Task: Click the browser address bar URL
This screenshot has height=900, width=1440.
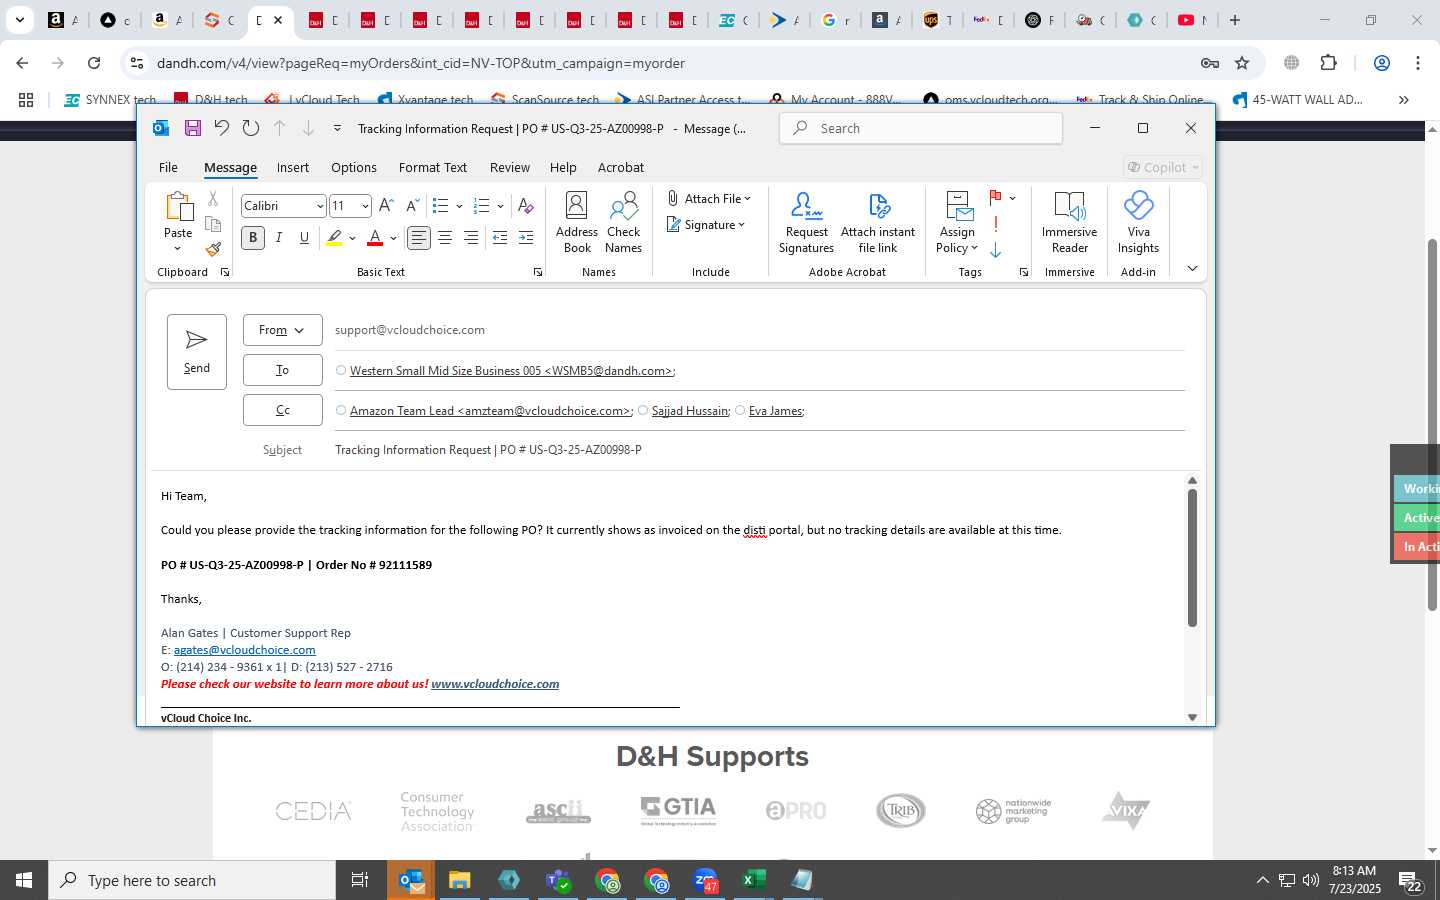Action: tap(421, 63)
